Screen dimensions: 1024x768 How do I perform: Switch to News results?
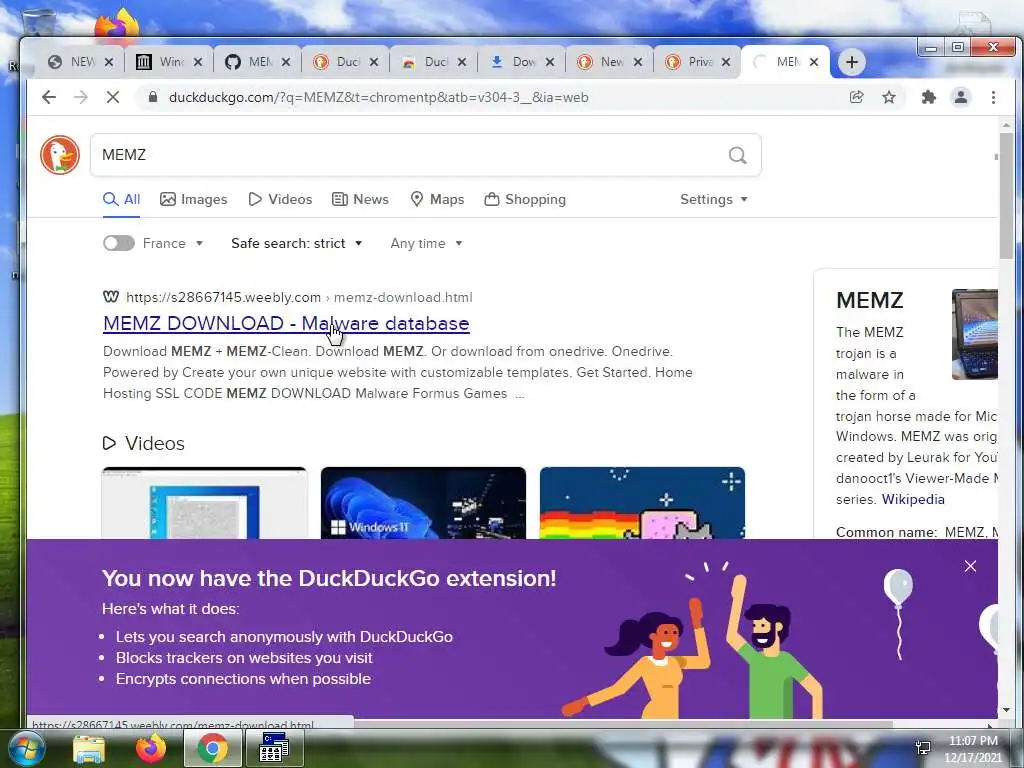tap(360, 199)
